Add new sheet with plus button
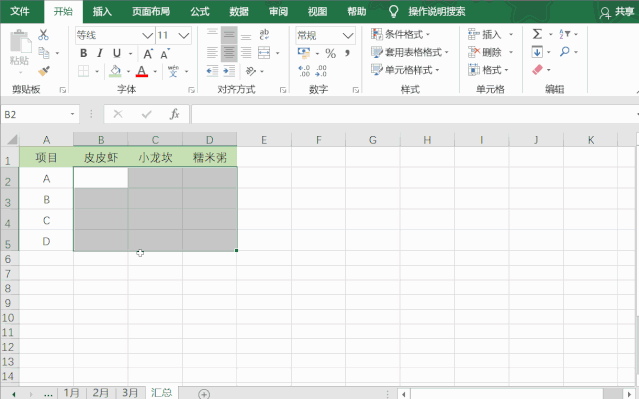This screenshot has height=399, width=639. [x=204, y=394]
